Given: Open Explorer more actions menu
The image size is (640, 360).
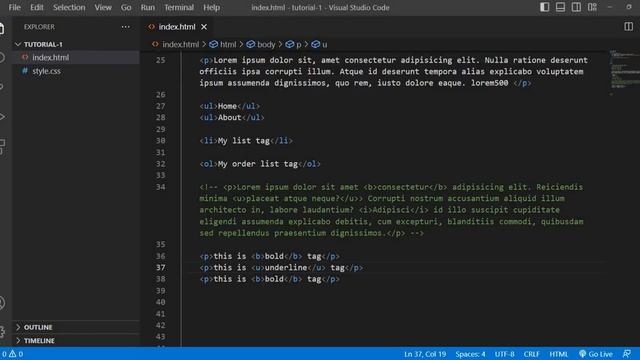Looking at the screenshot, I should (125, 27).
